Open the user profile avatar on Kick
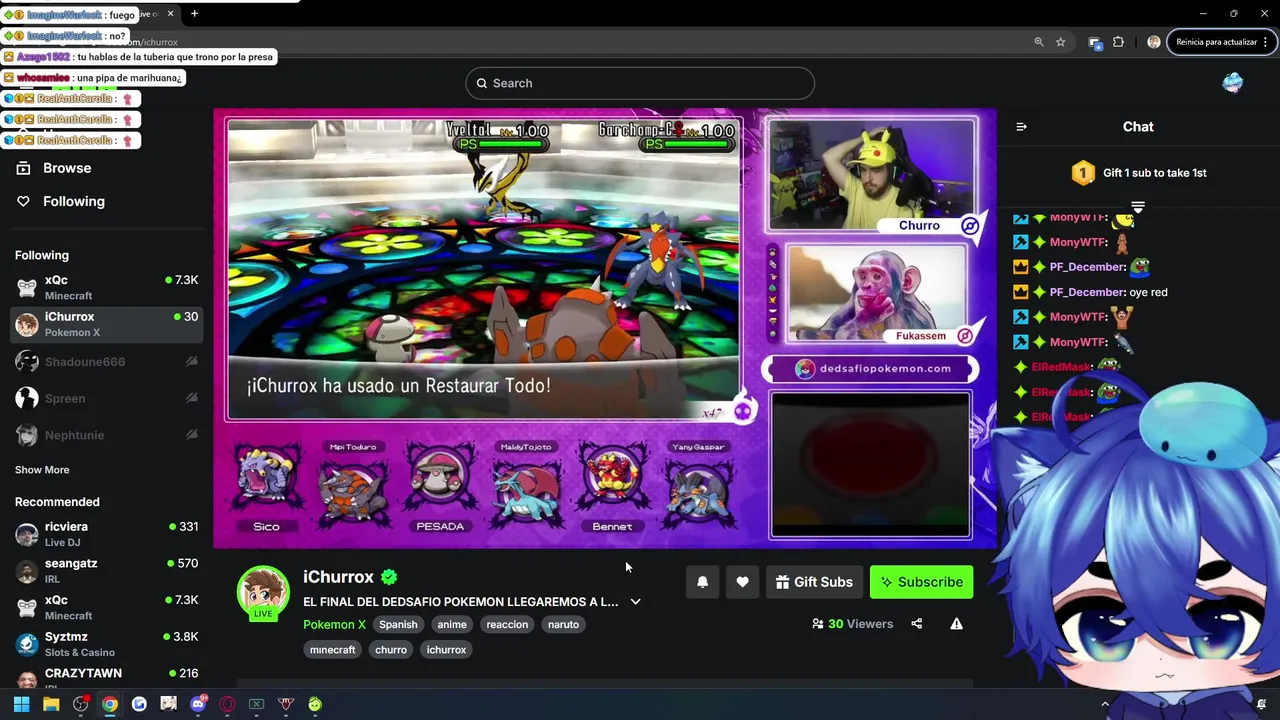Screen dimensions: 1280x720 (1232, 83)
